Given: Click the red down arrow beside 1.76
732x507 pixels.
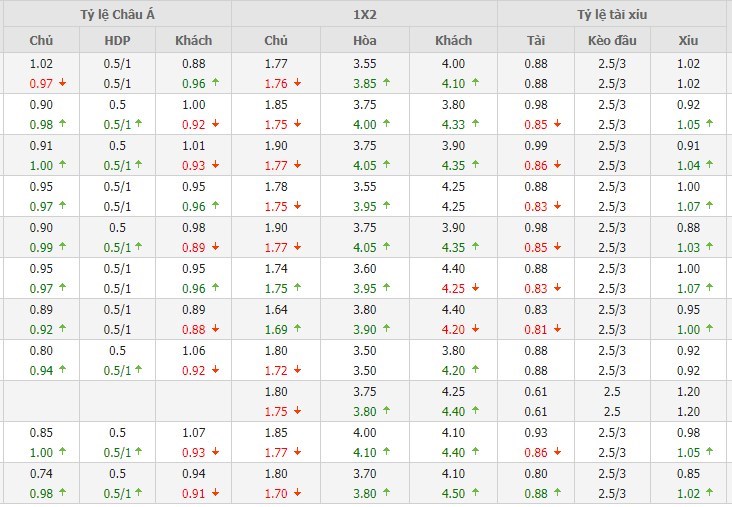Looking at the screenshot, I should coord(296,83).
